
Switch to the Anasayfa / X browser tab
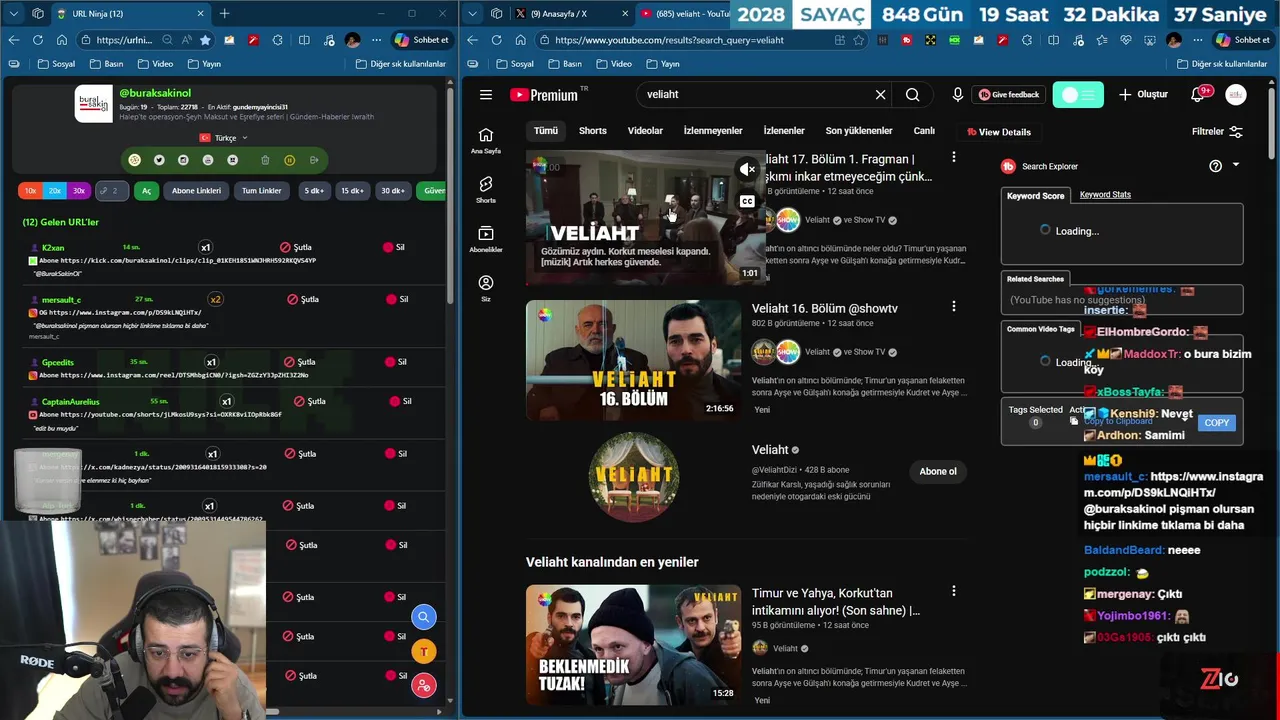pos(569,13)
